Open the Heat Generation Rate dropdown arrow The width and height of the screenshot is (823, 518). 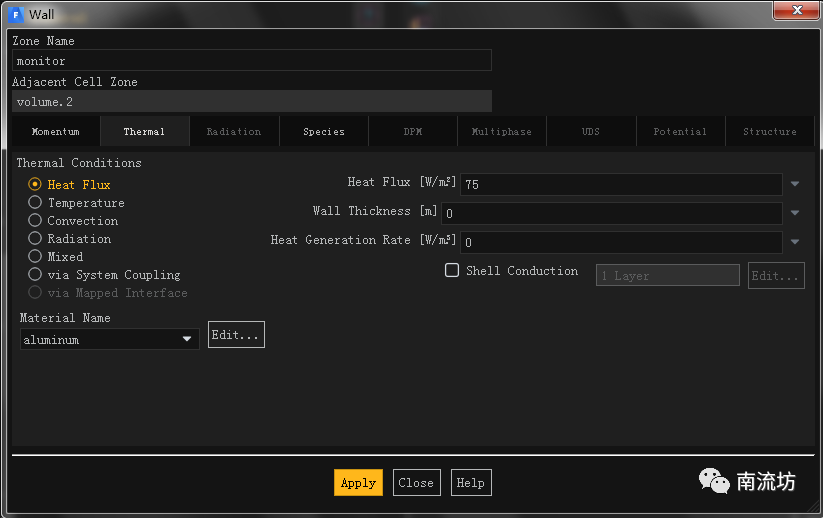[x=795, y=242]
